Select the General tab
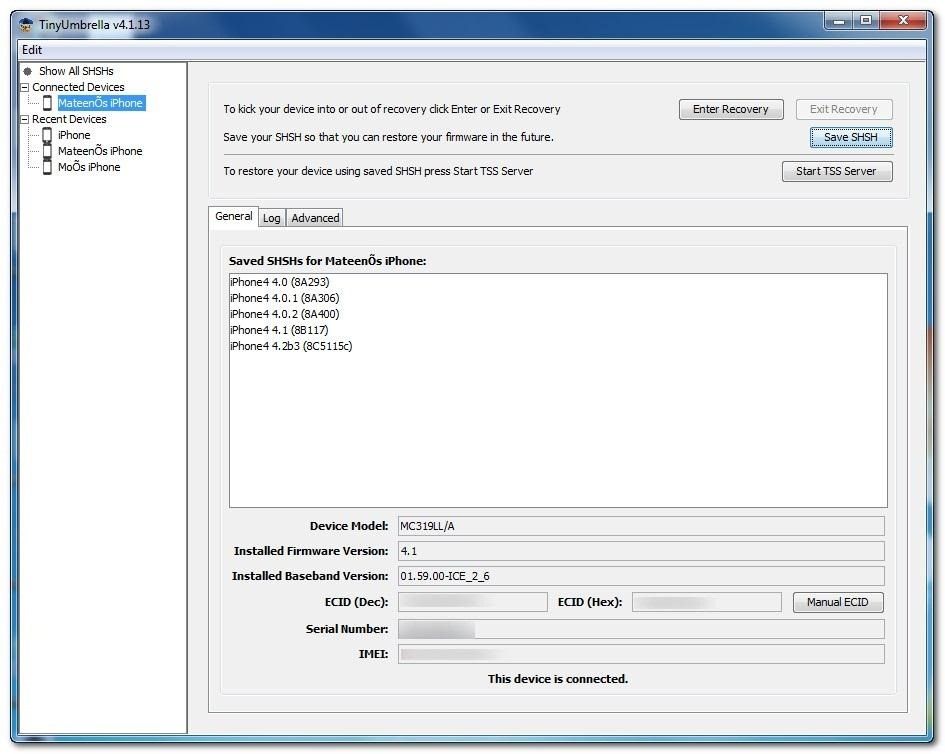Screen dimensions: 945x754 click(x=233, y=216)
